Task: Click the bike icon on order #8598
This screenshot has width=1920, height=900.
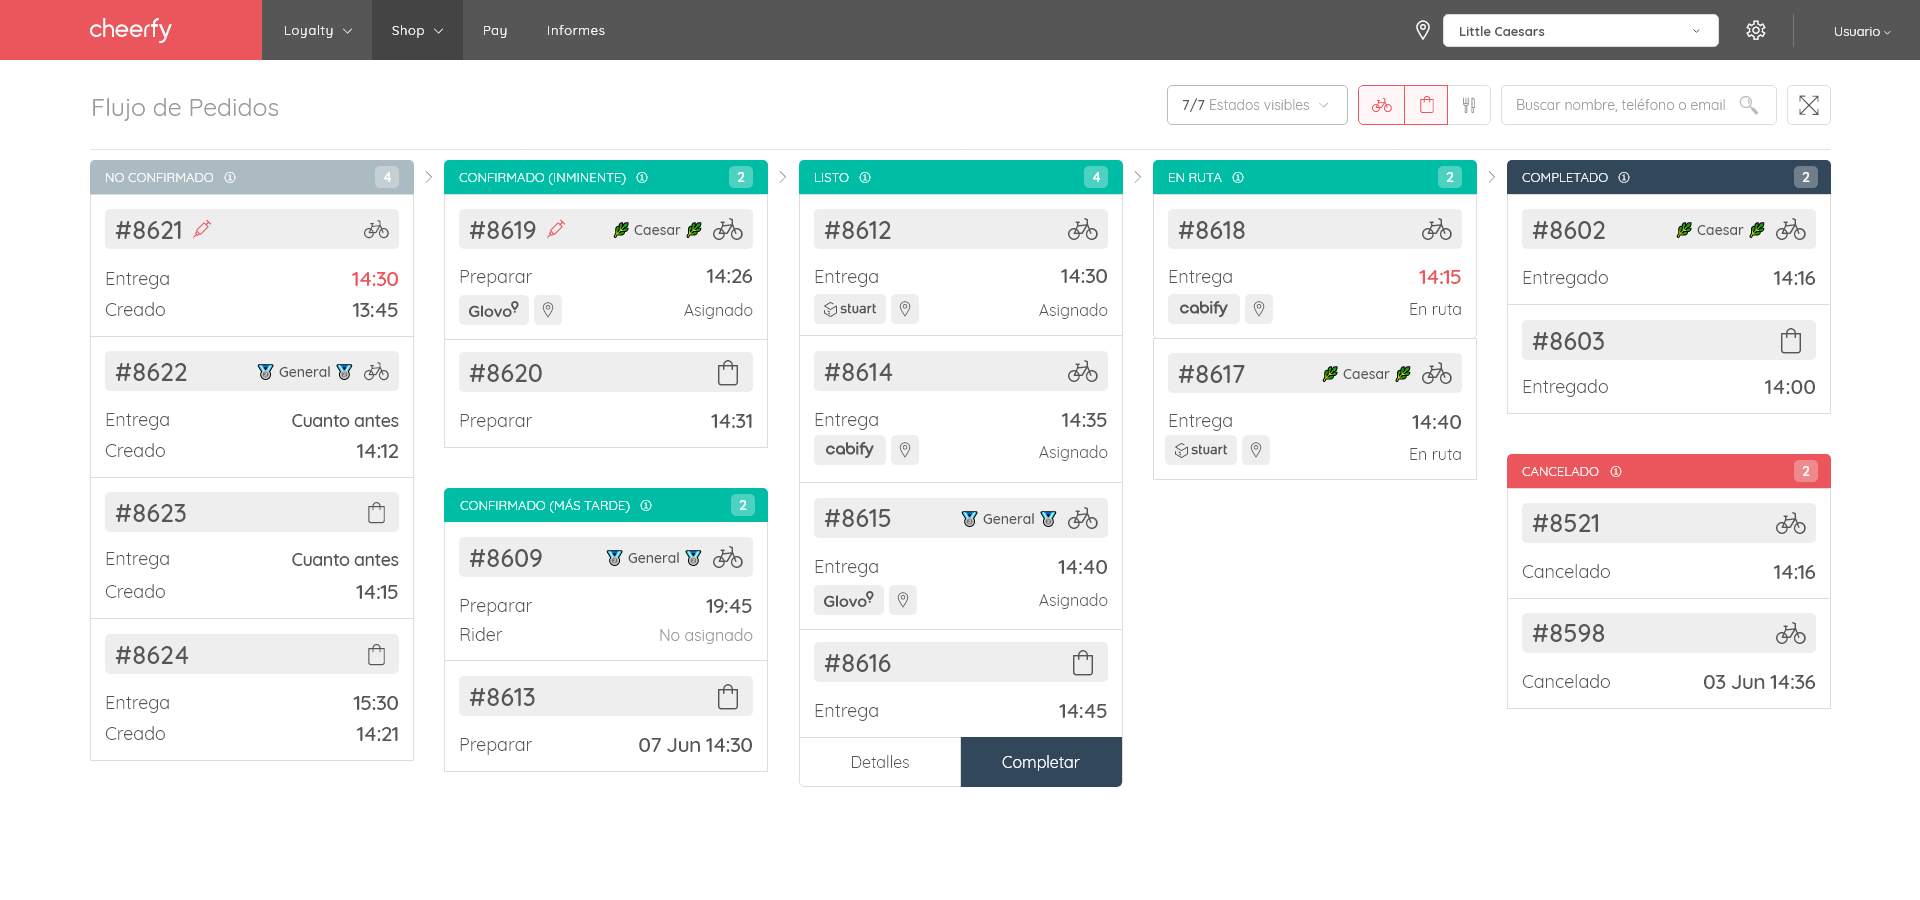Action: (x=1791, y=633)
